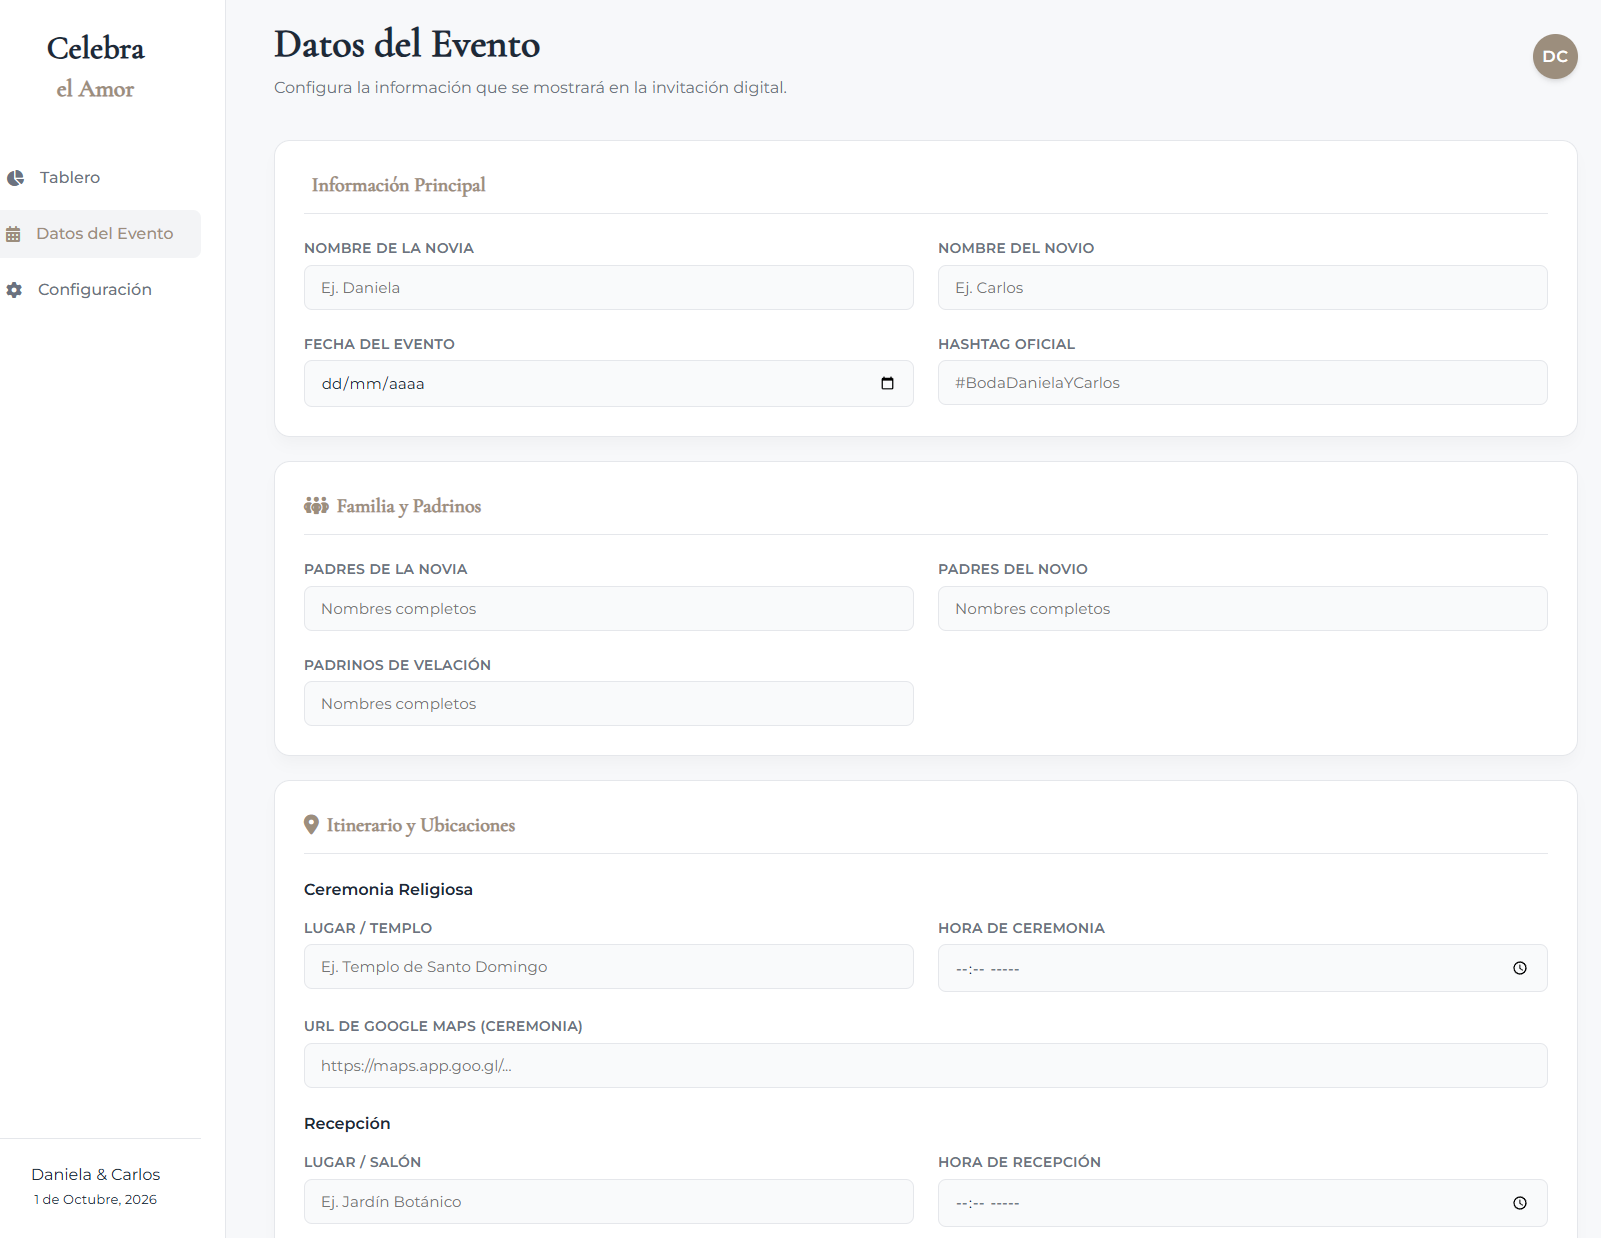Viewport: 1601px width, 1238px height.
Task: Click the Configuración gear icon
Action: click(x=14, y=290)
